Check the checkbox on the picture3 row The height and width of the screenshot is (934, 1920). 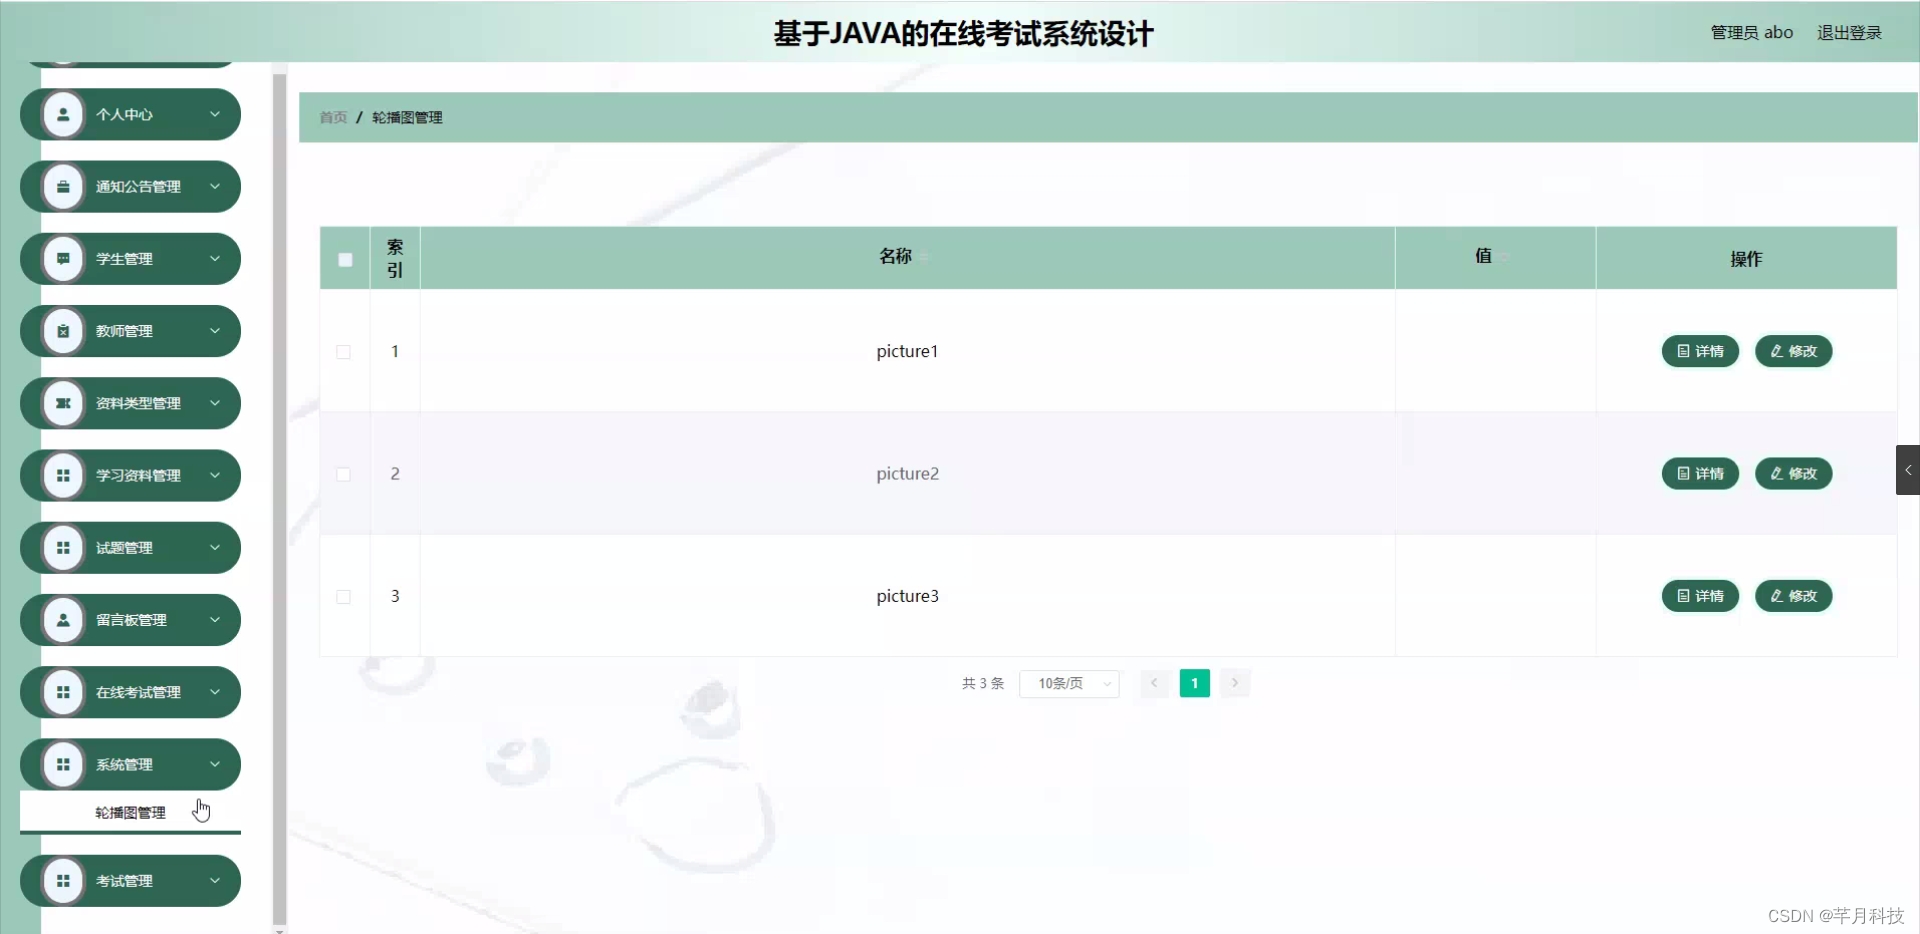[344, 597]
